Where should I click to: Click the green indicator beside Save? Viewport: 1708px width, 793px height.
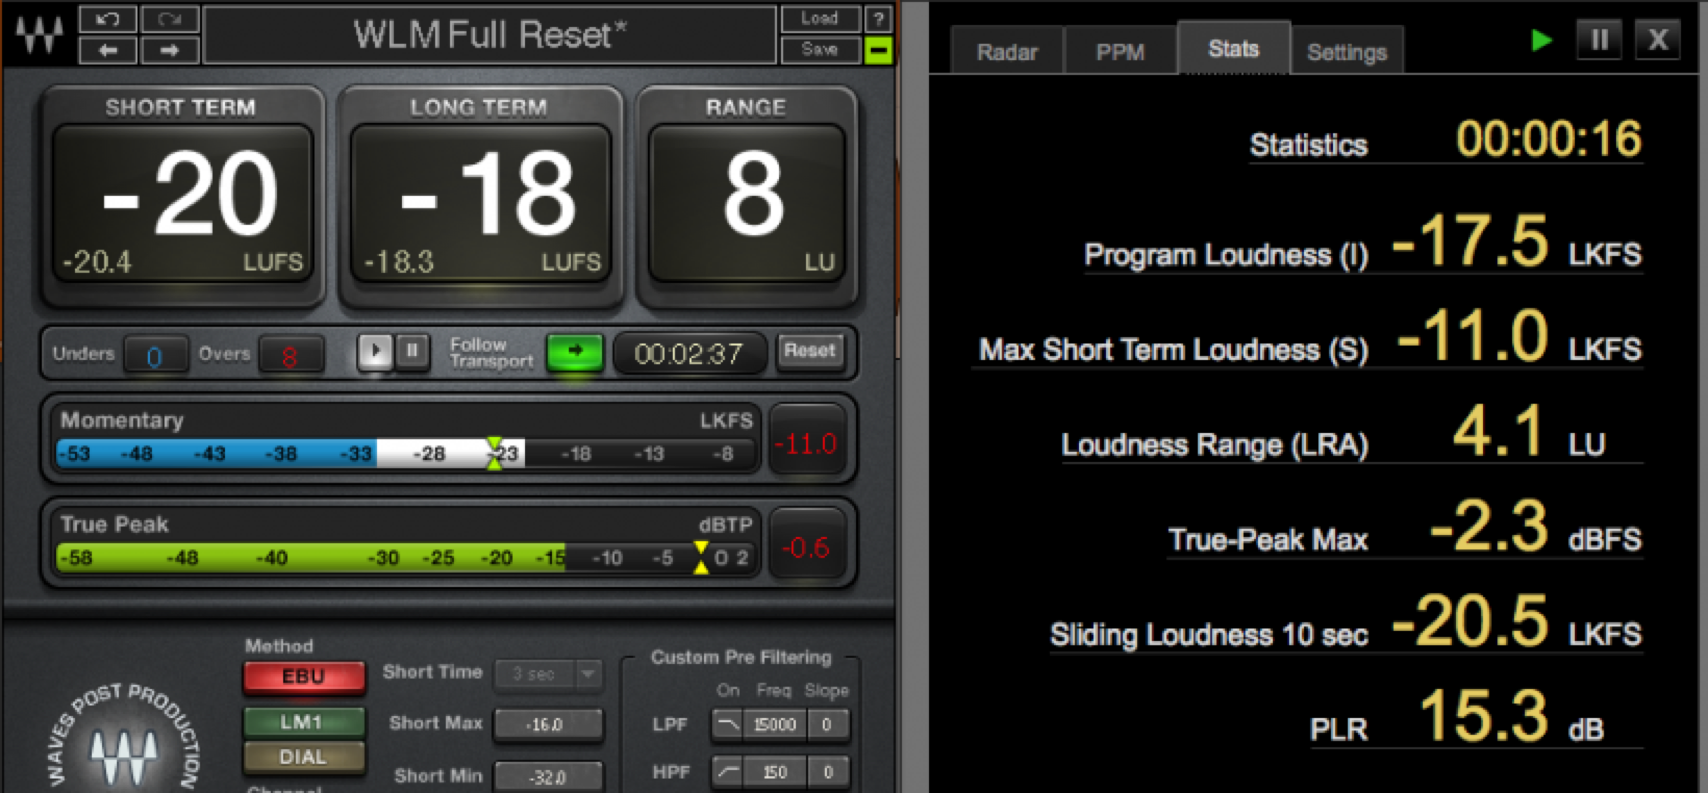point(878,49)
